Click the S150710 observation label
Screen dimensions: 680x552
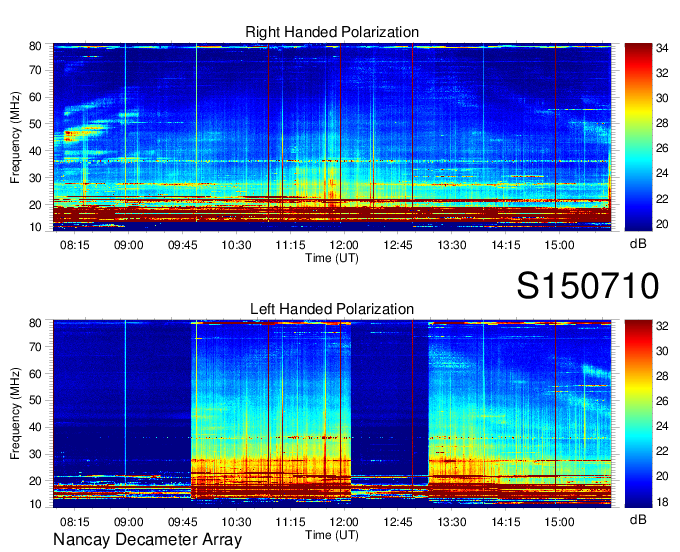[588, 286]
